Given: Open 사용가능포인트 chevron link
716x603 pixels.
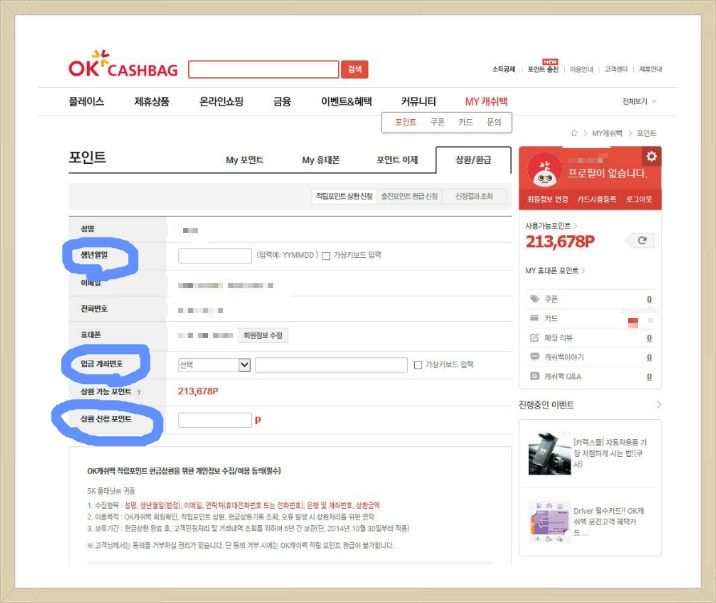Looking at the screenshot, I should (x=551, y=225).
